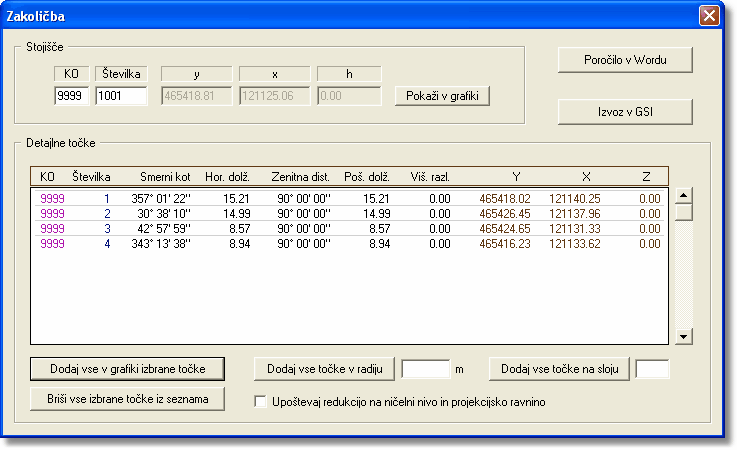Screen dimensions: 737x450
Task: Click Dodaj vse v grafiki izbrane točke
Action: point(127,369)
